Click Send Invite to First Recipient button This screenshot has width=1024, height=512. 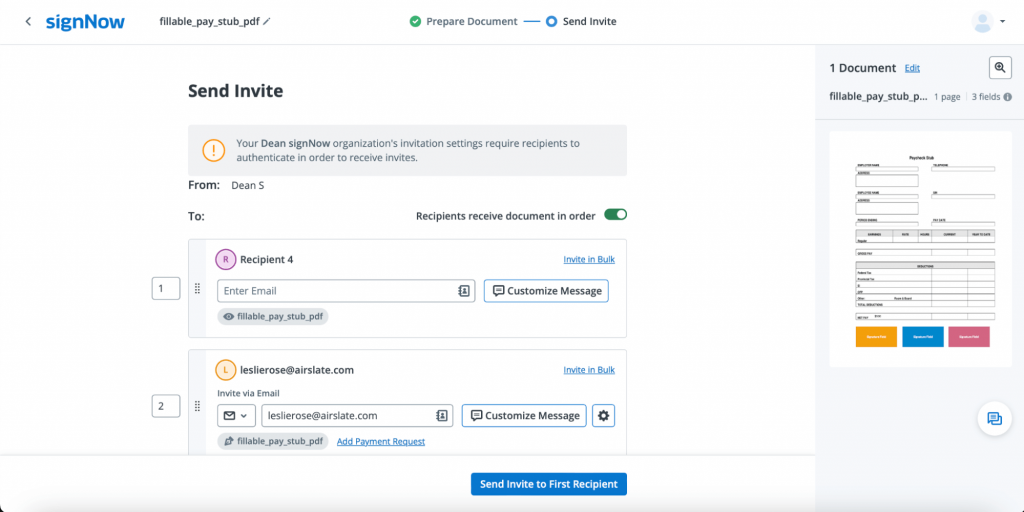click(548, 484)
